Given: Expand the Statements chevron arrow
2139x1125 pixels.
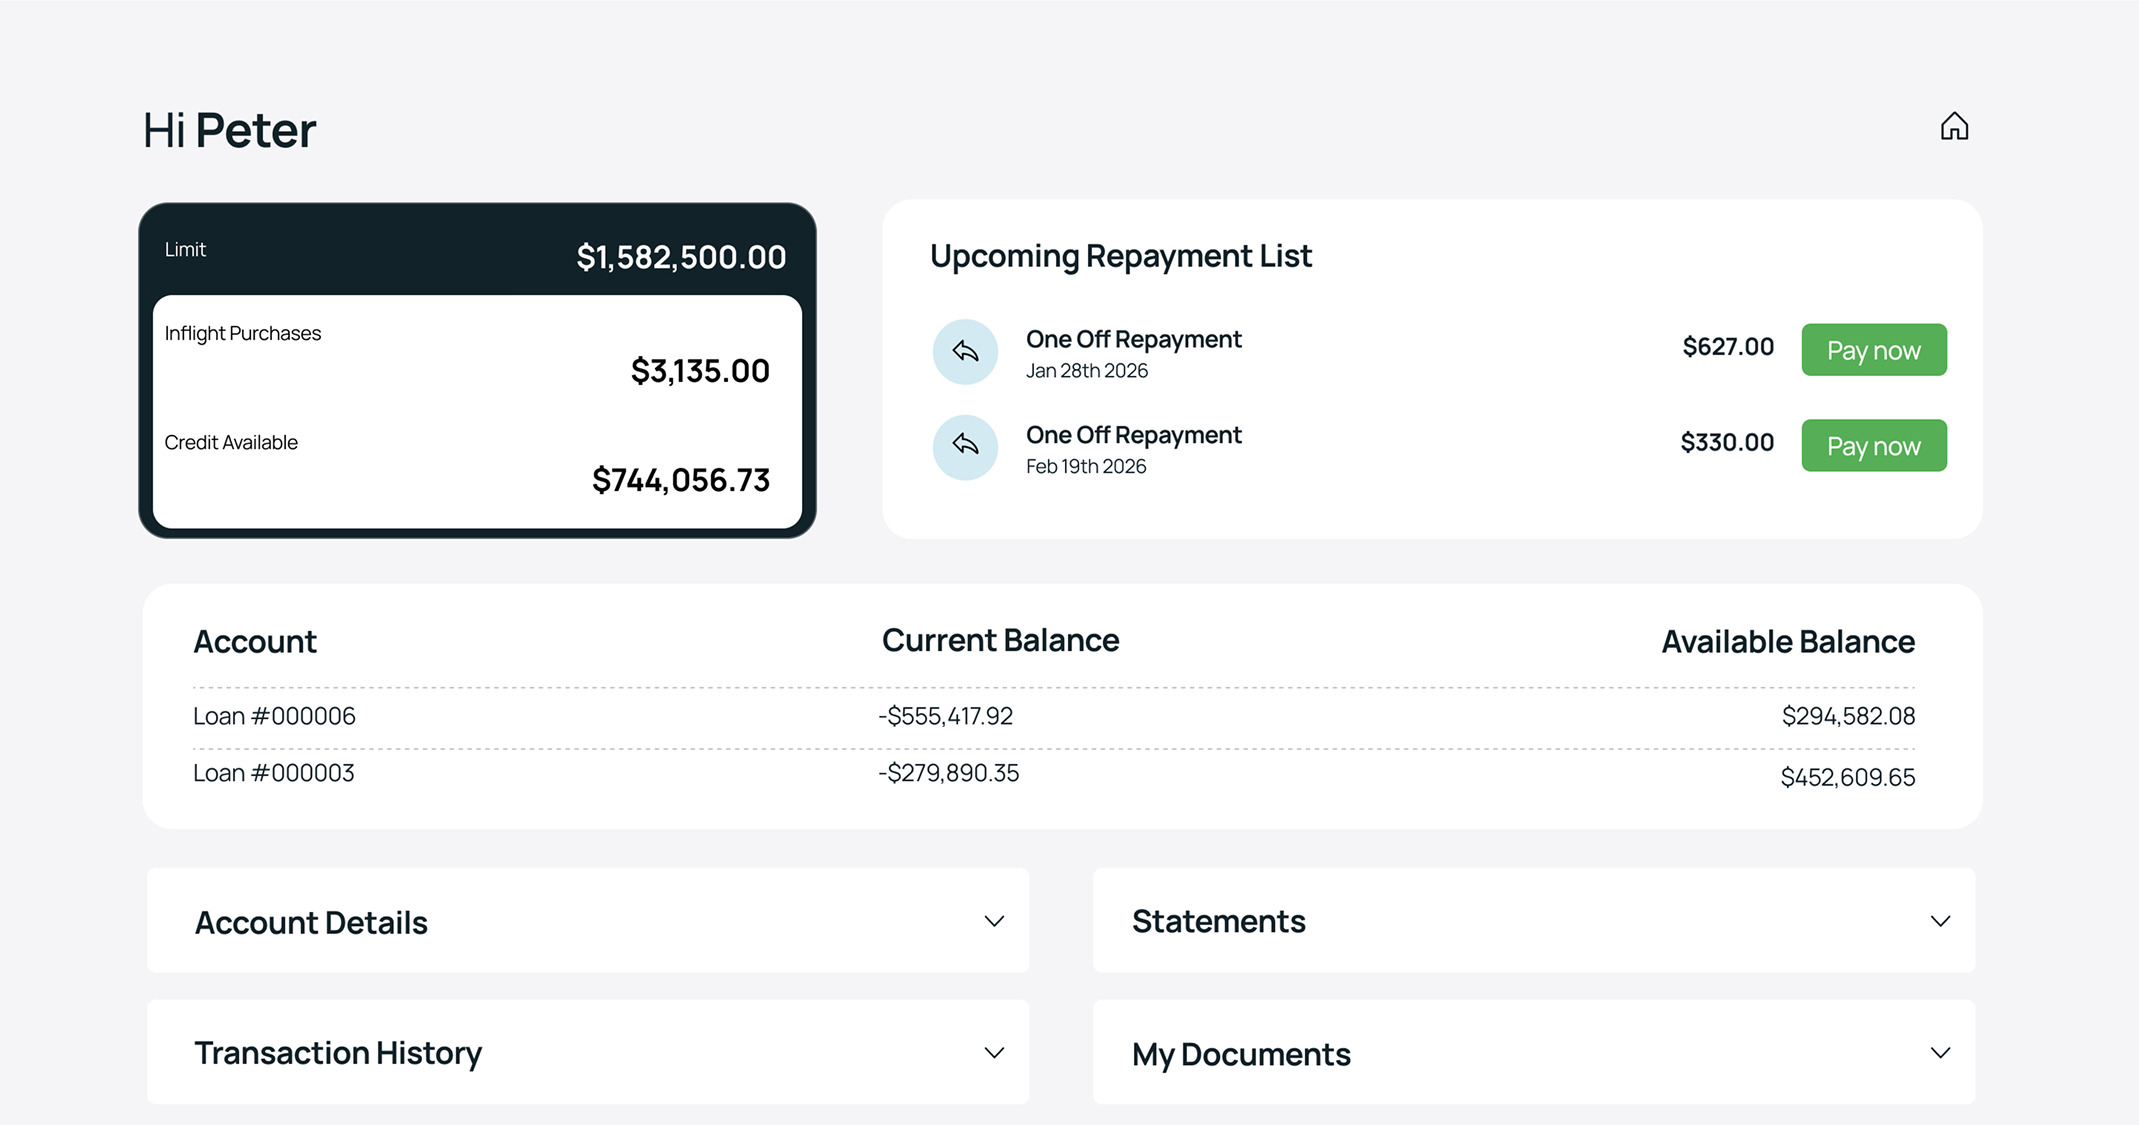Looking at the screenshot, I should point(1940,921).
